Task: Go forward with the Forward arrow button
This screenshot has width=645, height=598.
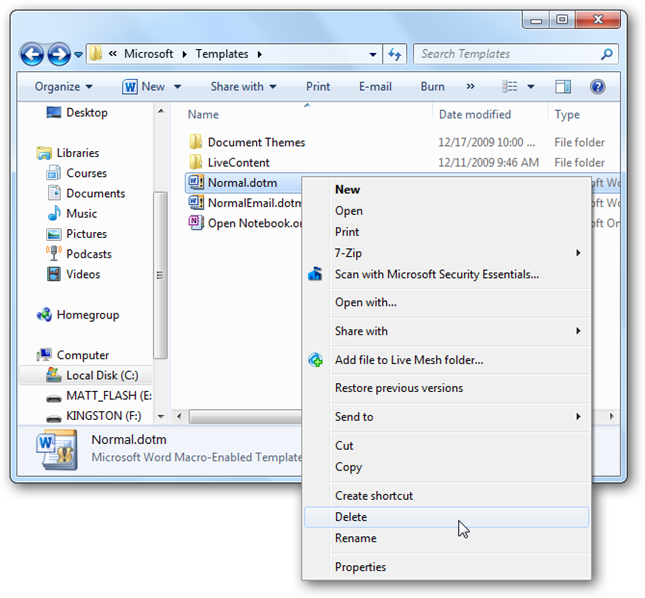Action: click(59, 54)
